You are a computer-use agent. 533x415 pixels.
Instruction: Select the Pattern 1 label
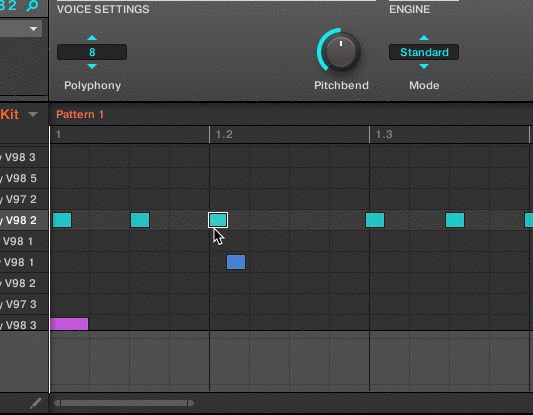coord(80,114)
